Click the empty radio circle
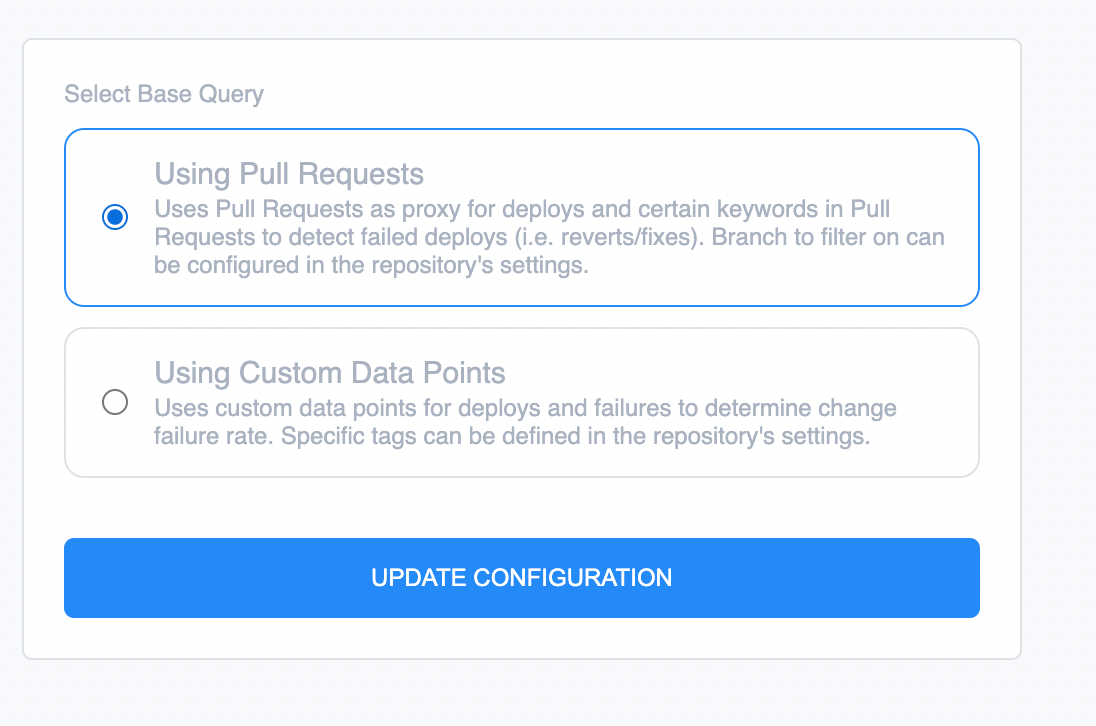 pos(115,402)
